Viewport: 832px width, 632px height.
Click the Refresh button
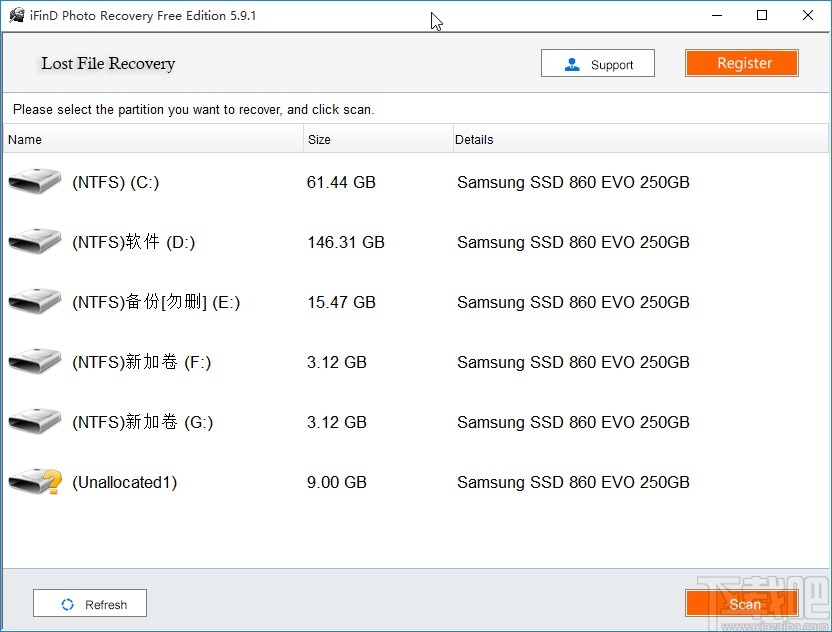pyautogui.click(x=90, y=603)
